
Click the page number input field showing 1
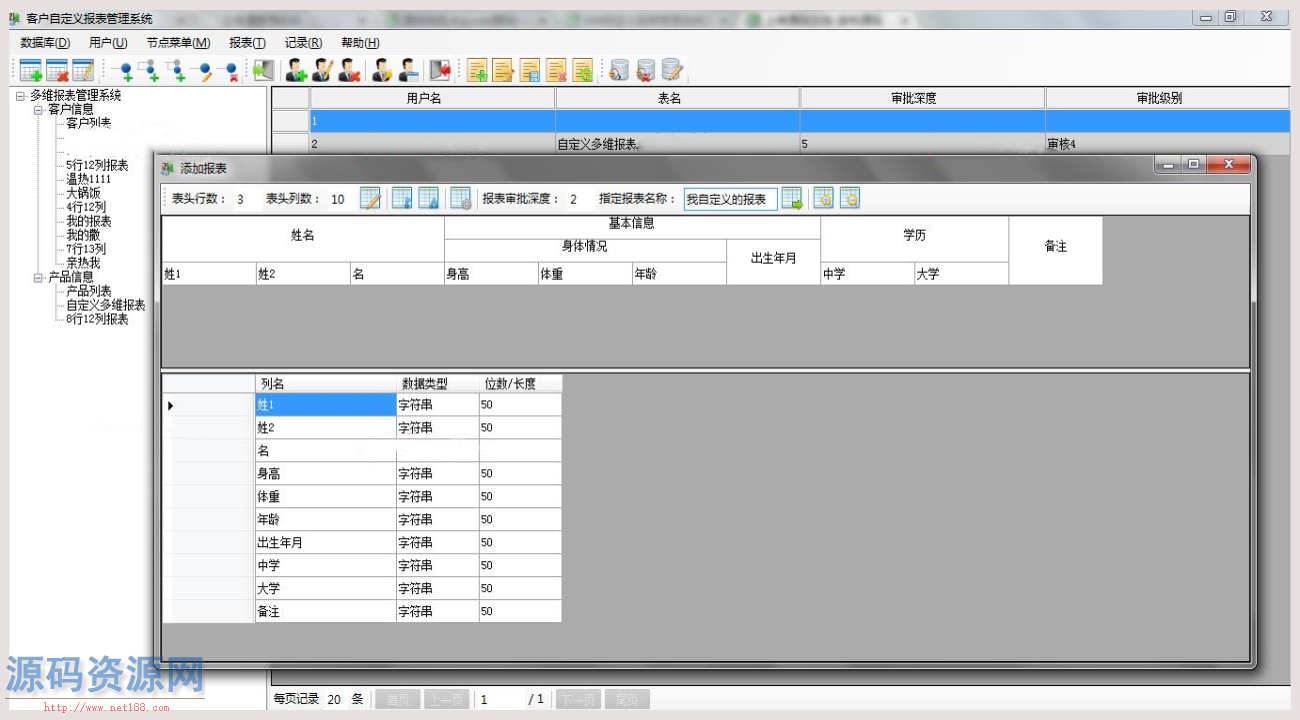tap(499, 700)
